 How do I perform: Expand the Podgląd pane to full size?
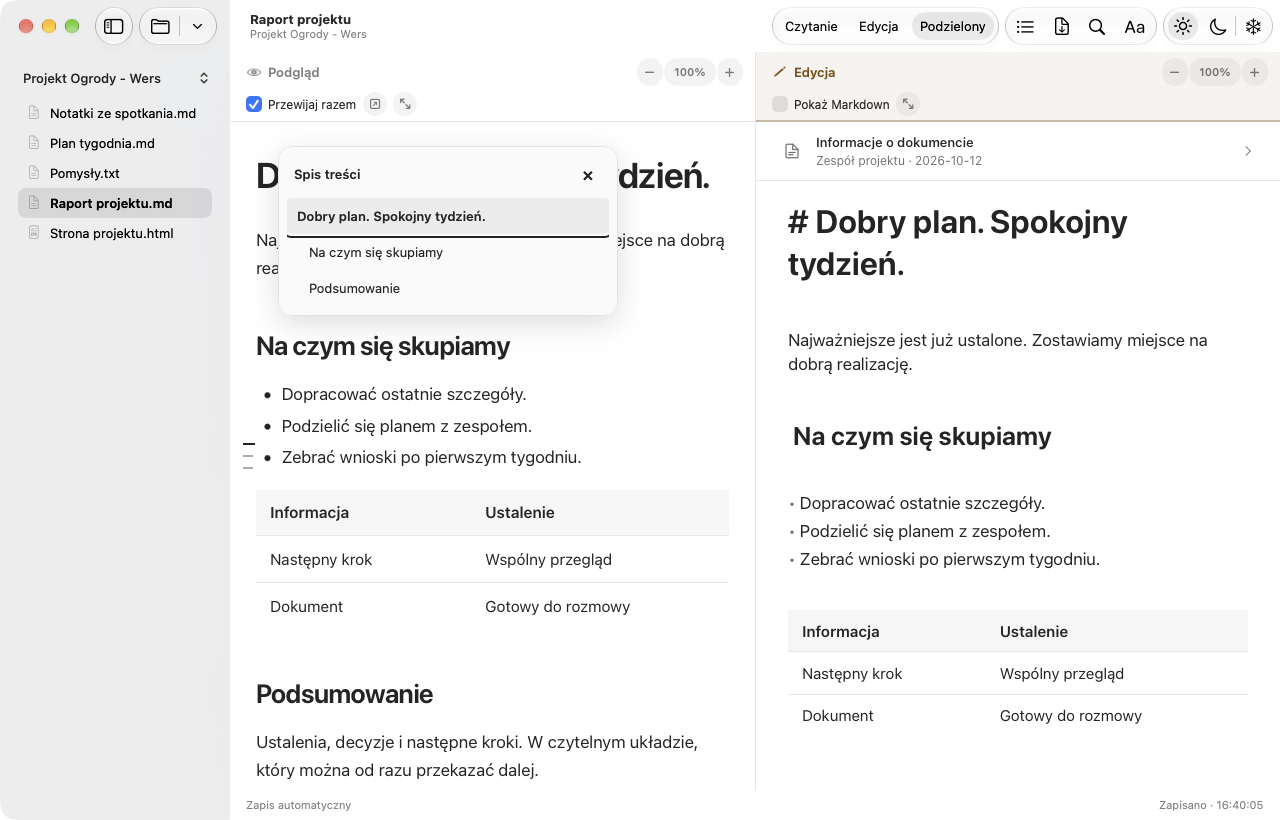point(404,104)
